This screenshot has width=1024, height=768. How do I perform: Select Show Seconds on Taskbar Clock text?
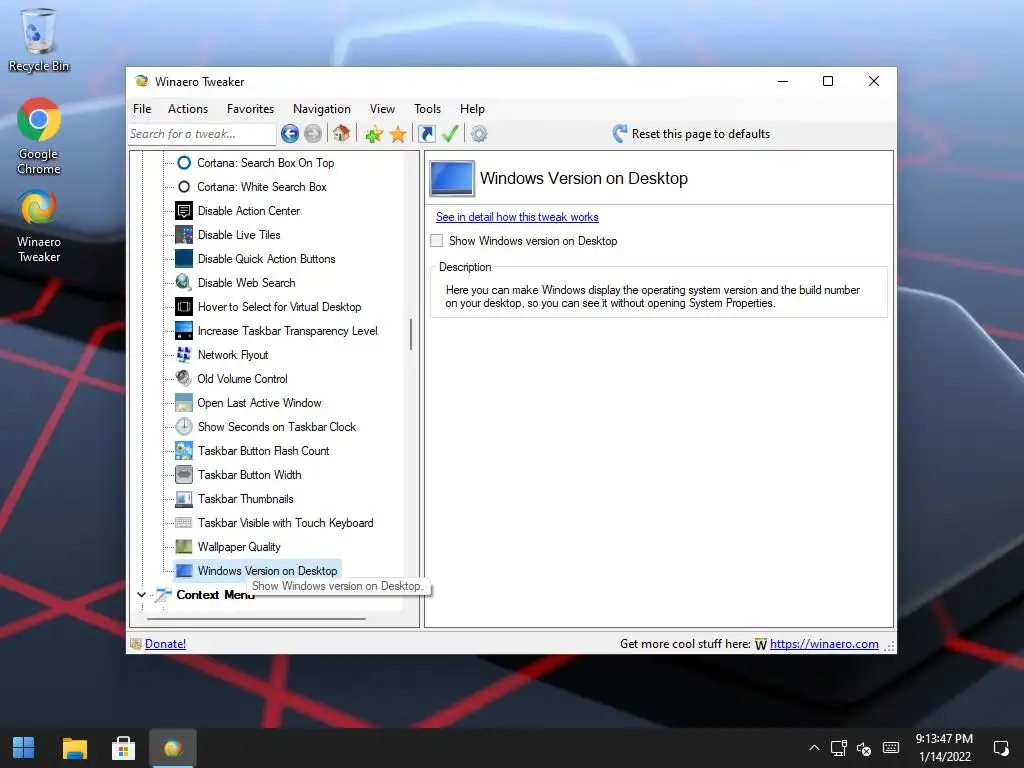pos(277,427)
